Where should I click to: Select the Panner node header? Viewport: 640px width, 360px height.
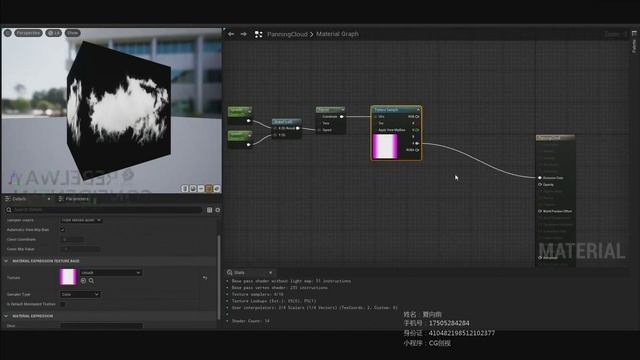330,110
